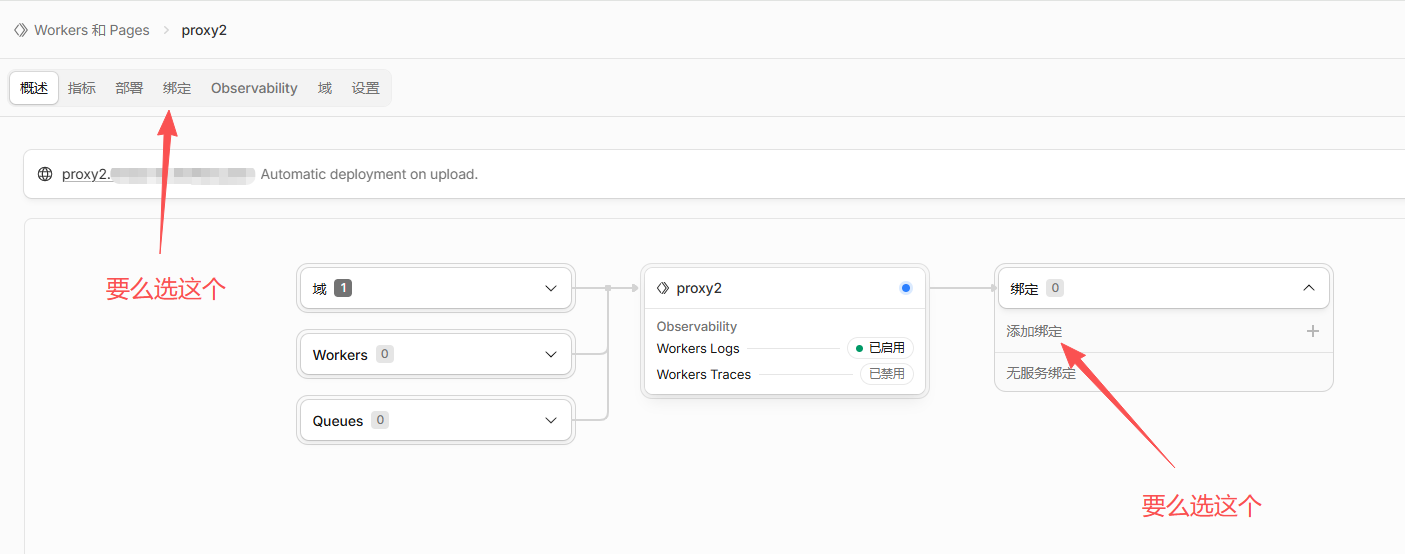Switch to the 域 tab

(325, 88)
